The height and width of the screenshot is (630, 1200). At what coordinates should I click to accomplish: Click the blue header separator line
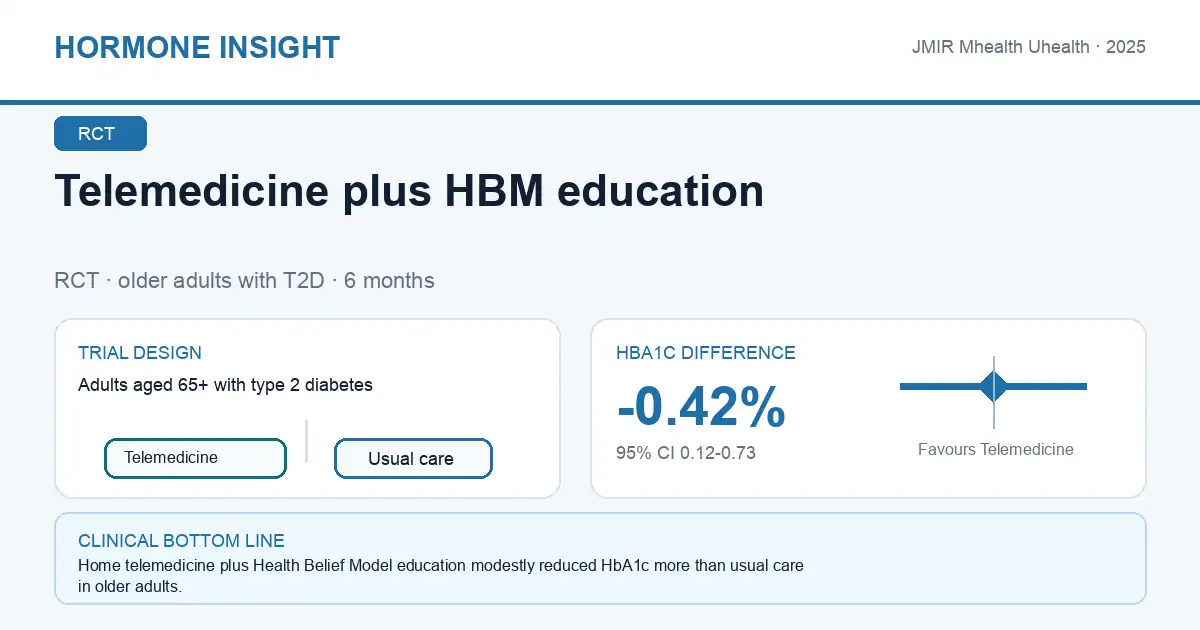pos(600,102)
